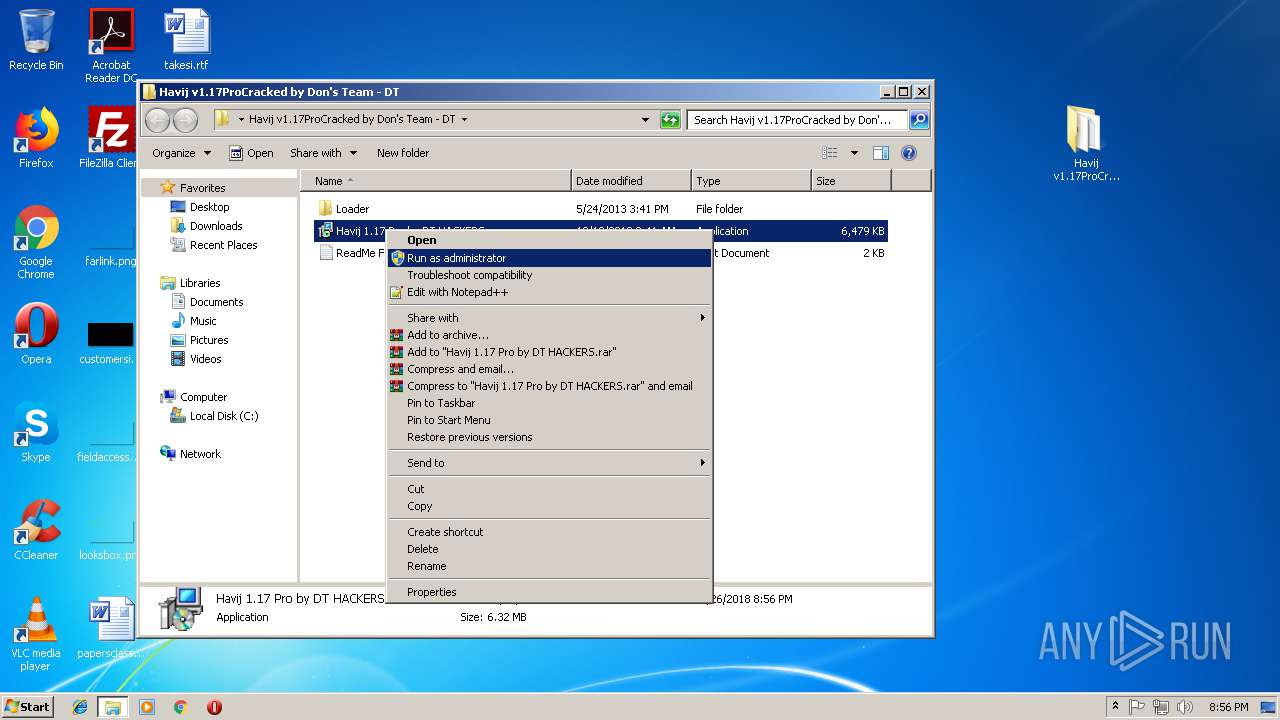Open the Share with toolbar dropdown
This screenshot has width=1280, height=720.
tap(323, 153)
